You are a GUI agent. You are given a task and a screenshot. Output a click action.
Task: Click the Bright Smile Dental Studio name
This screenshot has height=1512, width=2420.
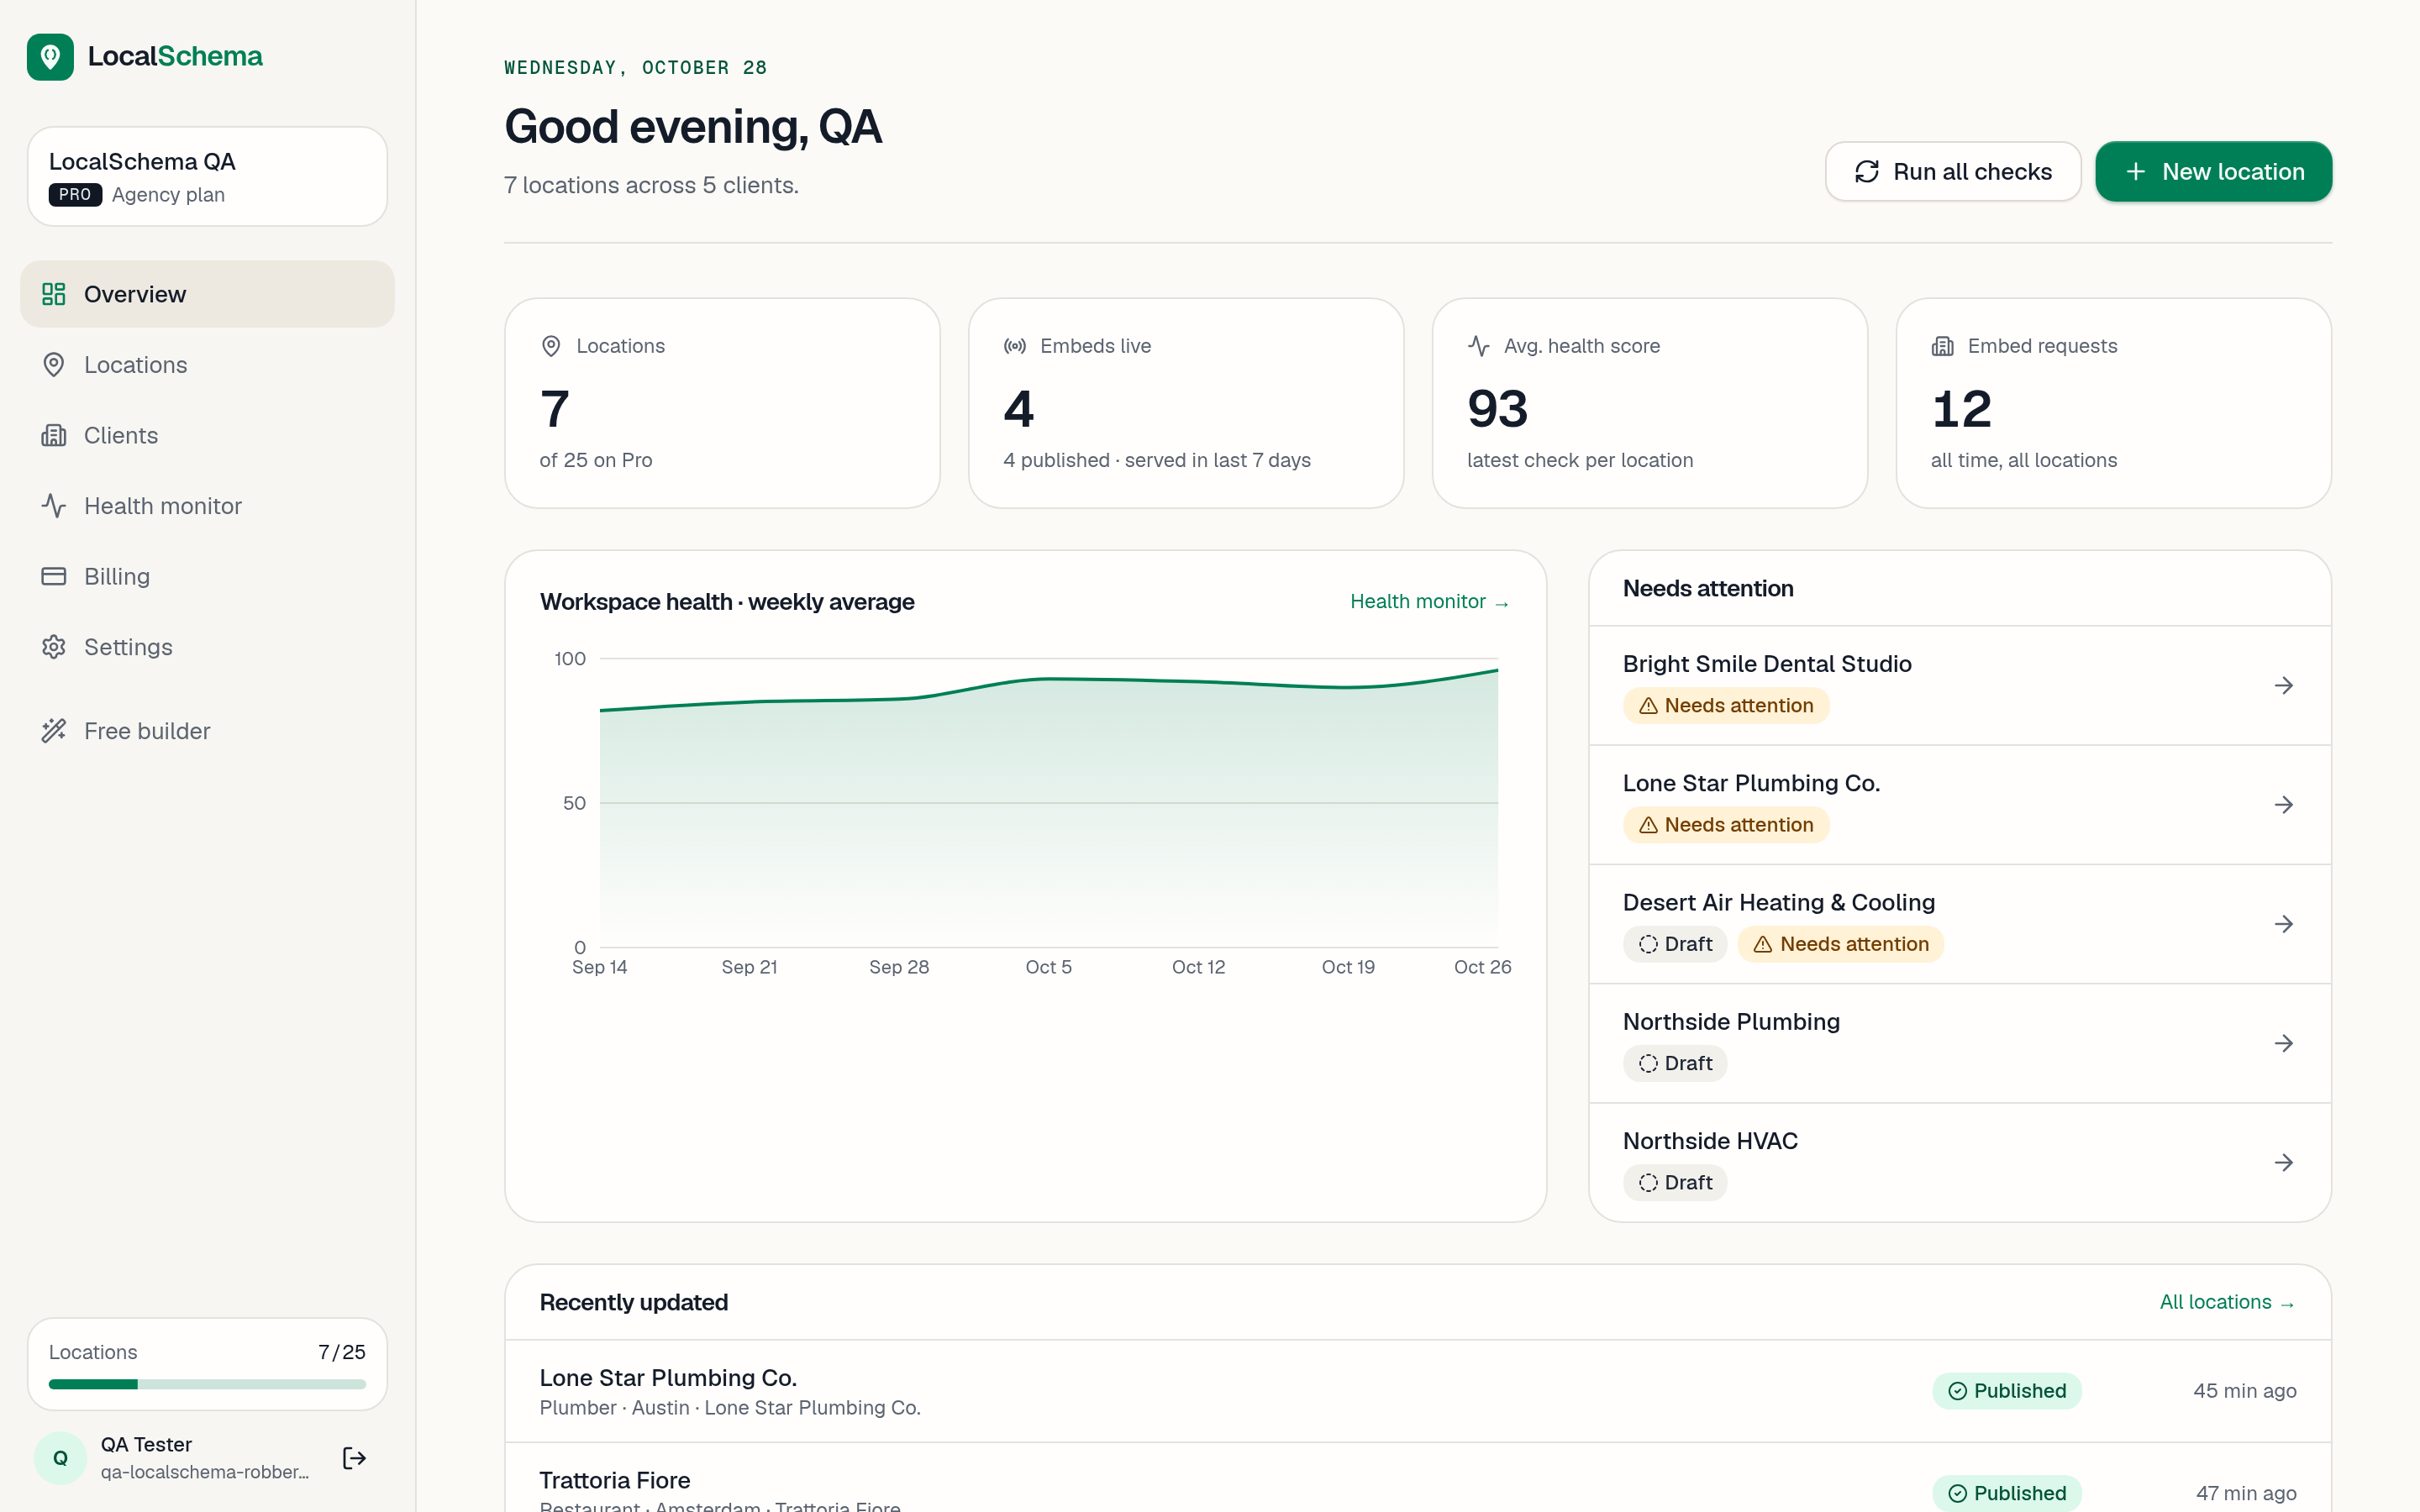[1767, 664]
